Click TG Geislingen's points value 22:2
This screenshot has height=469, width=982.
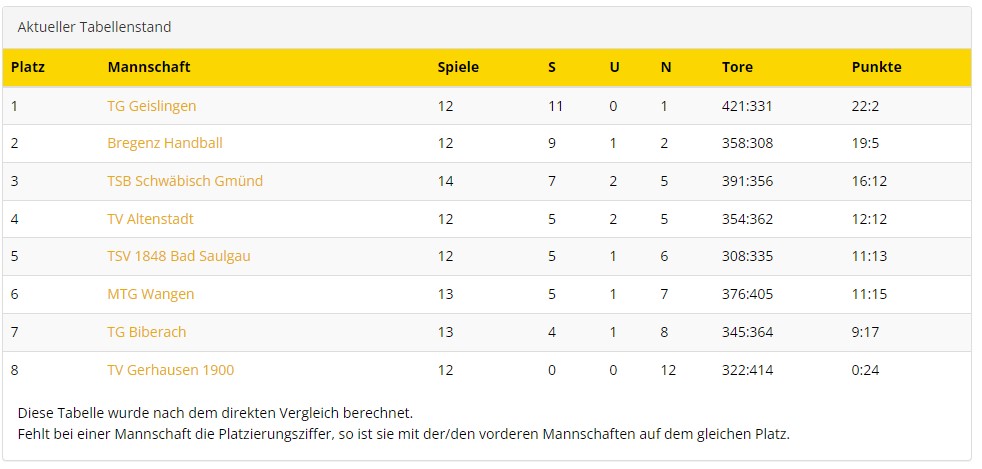[866, 106]
